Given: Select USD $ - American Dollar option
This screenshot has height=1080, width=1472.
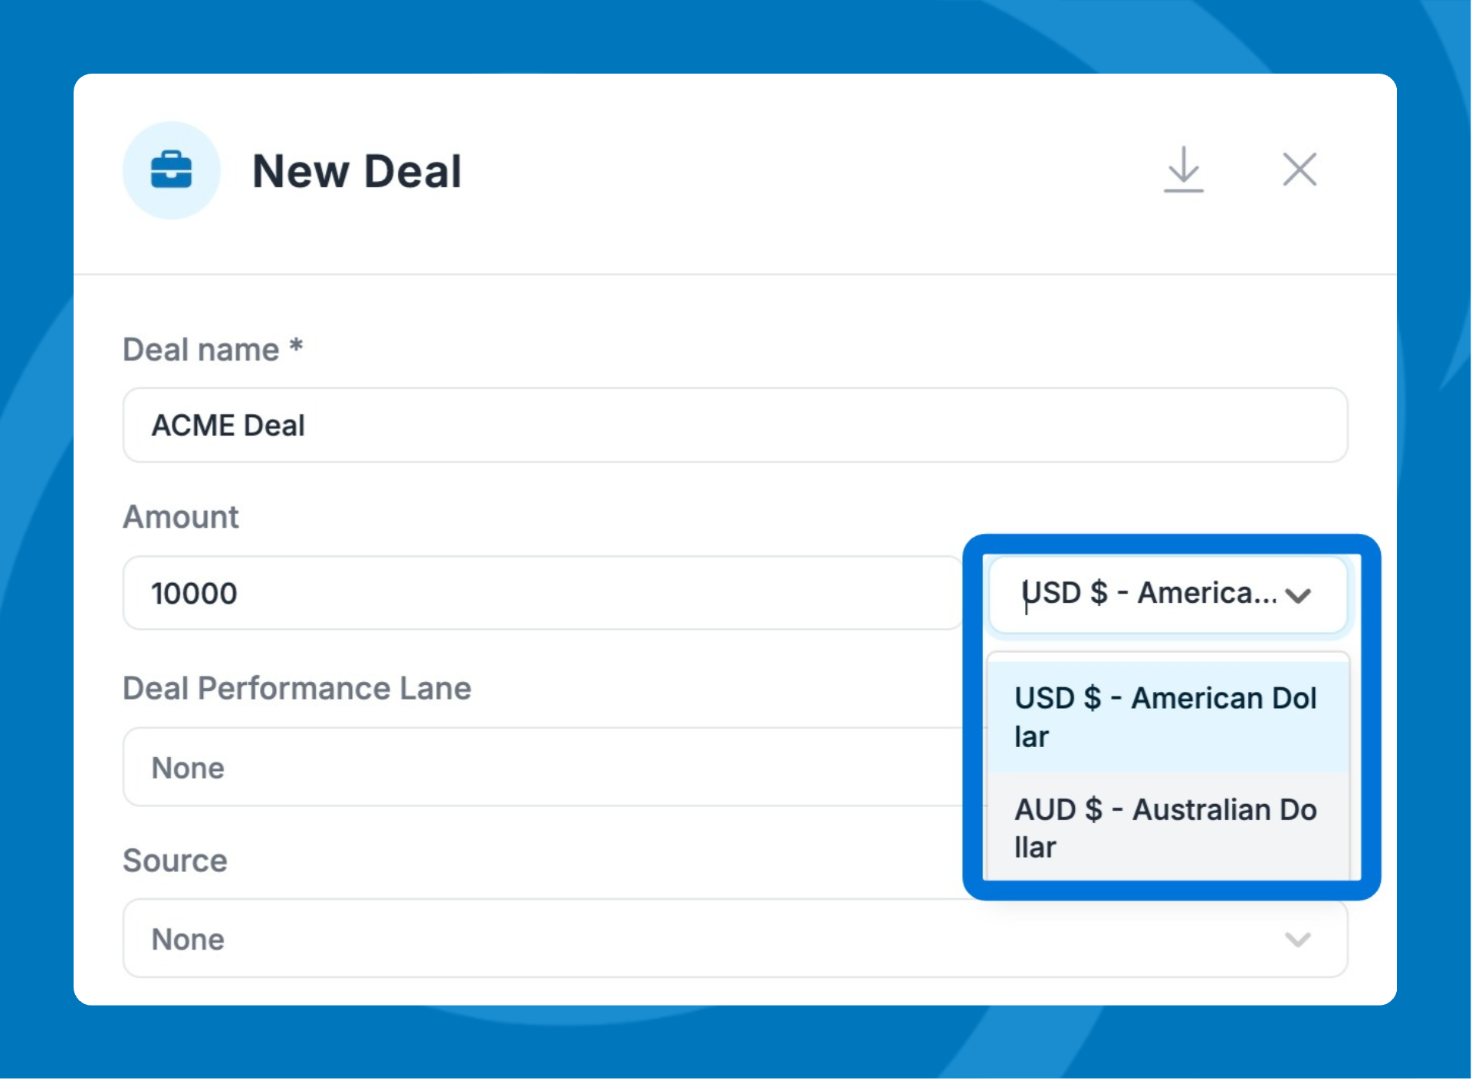Looking at the screenshot, I should [1166, 717].
